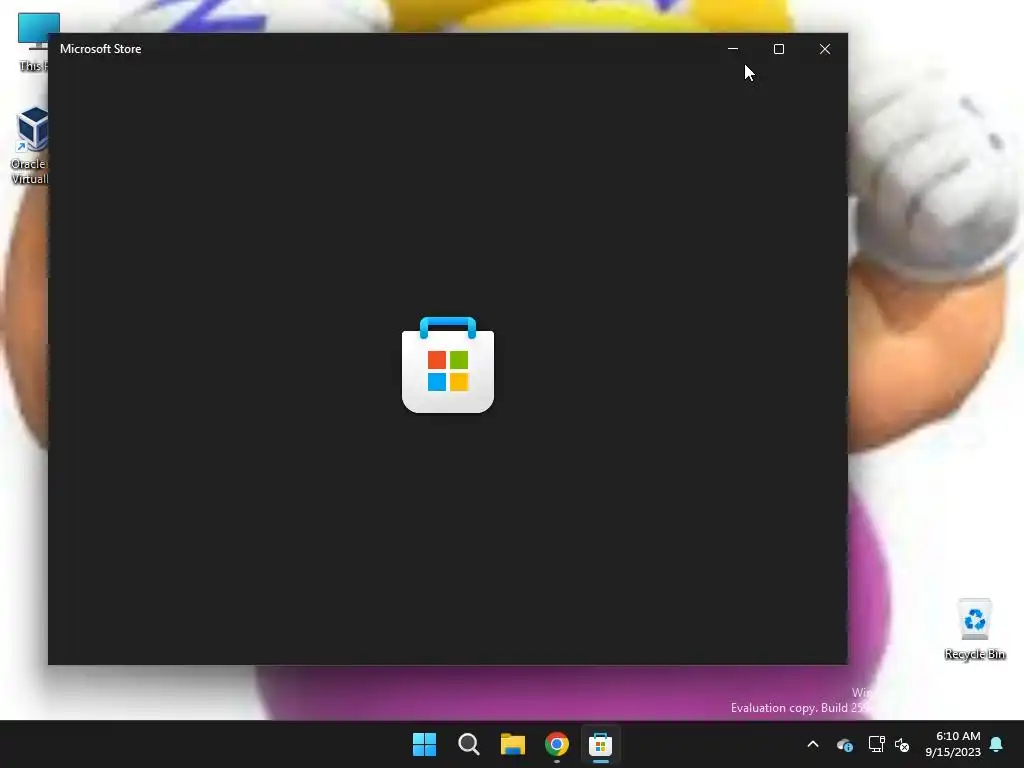Open the network status tray icon
1024x768 pixels.
(x=876, y=744)
